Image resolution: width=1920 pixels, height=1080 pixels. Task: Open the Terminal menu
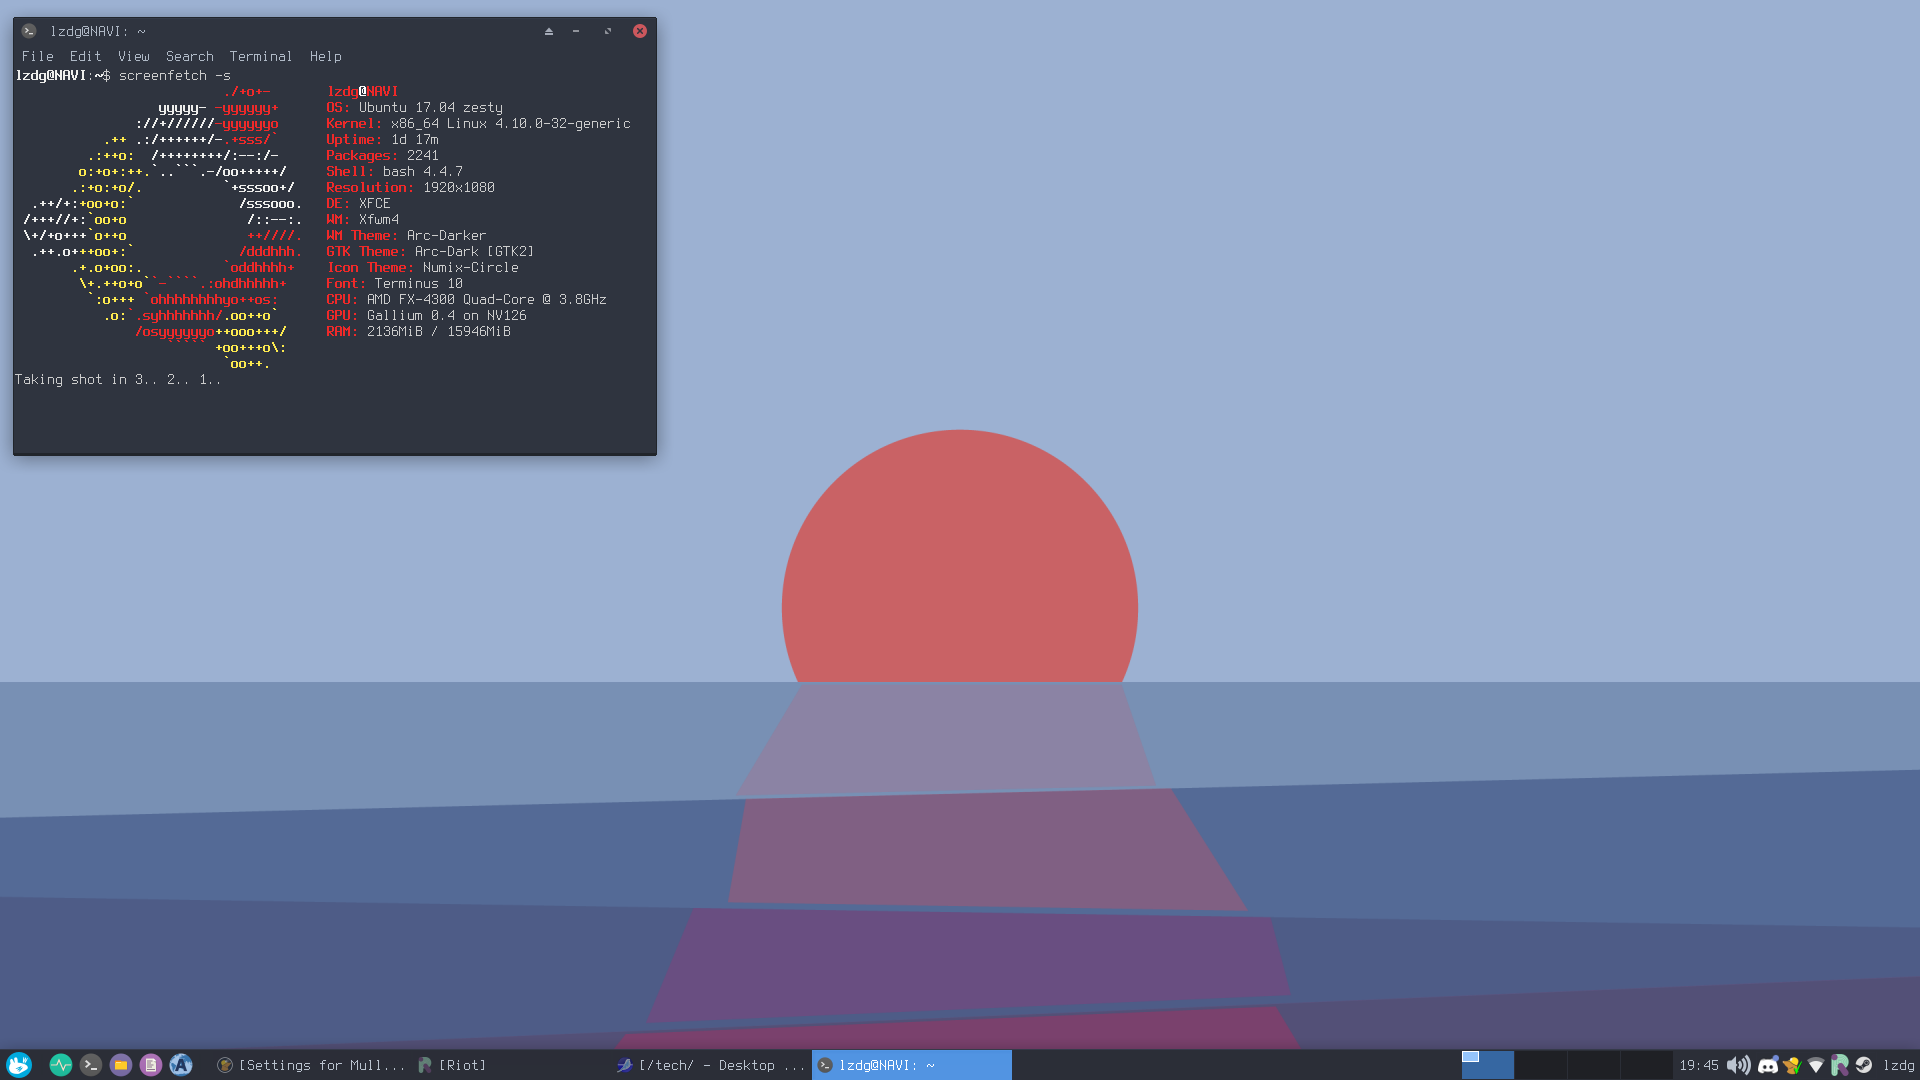click(260, 57)
